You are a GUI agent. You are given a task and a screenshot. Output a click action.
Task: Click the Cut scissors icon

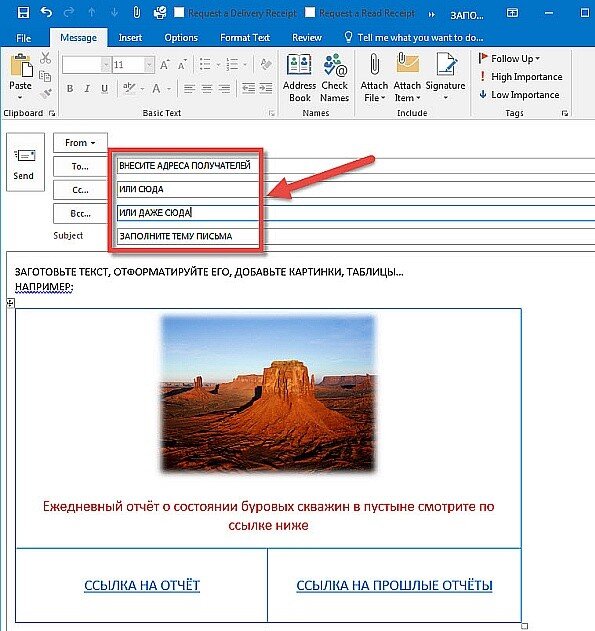click(x=45, y=58)
